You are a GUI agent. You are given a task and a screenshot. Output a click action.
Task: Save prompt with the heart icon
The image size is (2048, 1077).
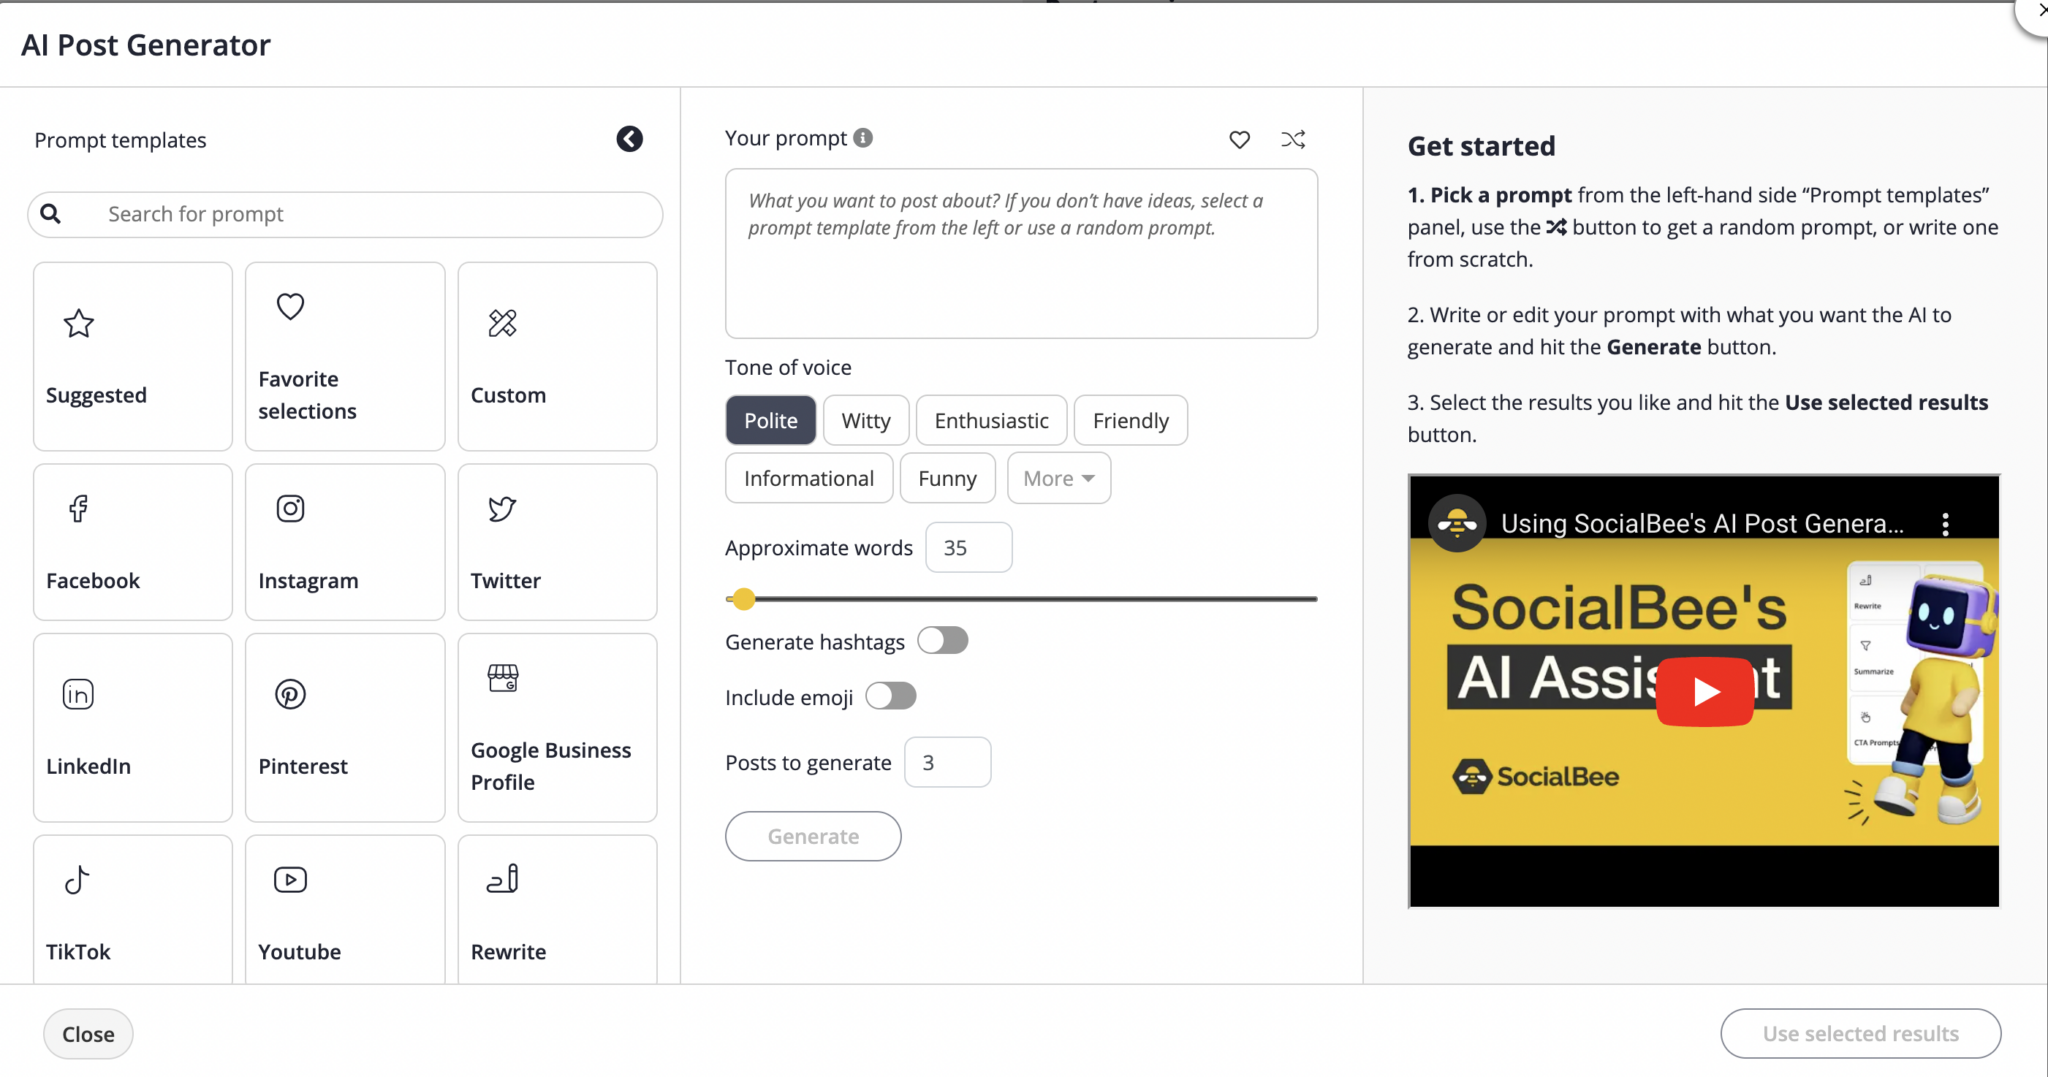pos(1239,139)
